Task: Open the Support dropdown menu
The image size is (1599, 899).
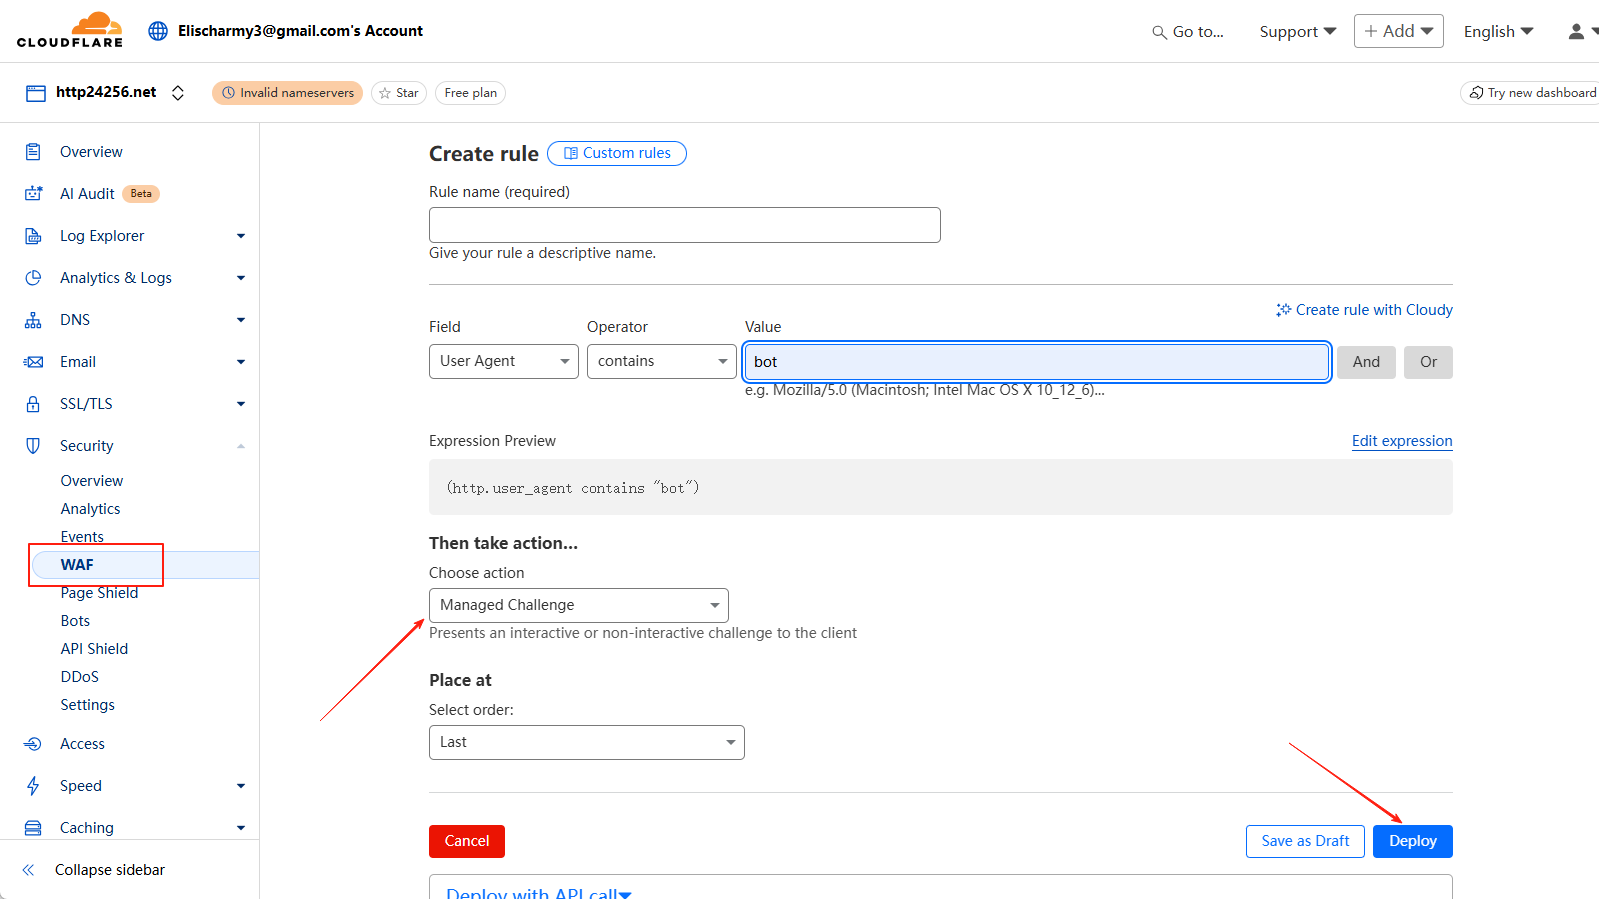Action: [1298, 32]
